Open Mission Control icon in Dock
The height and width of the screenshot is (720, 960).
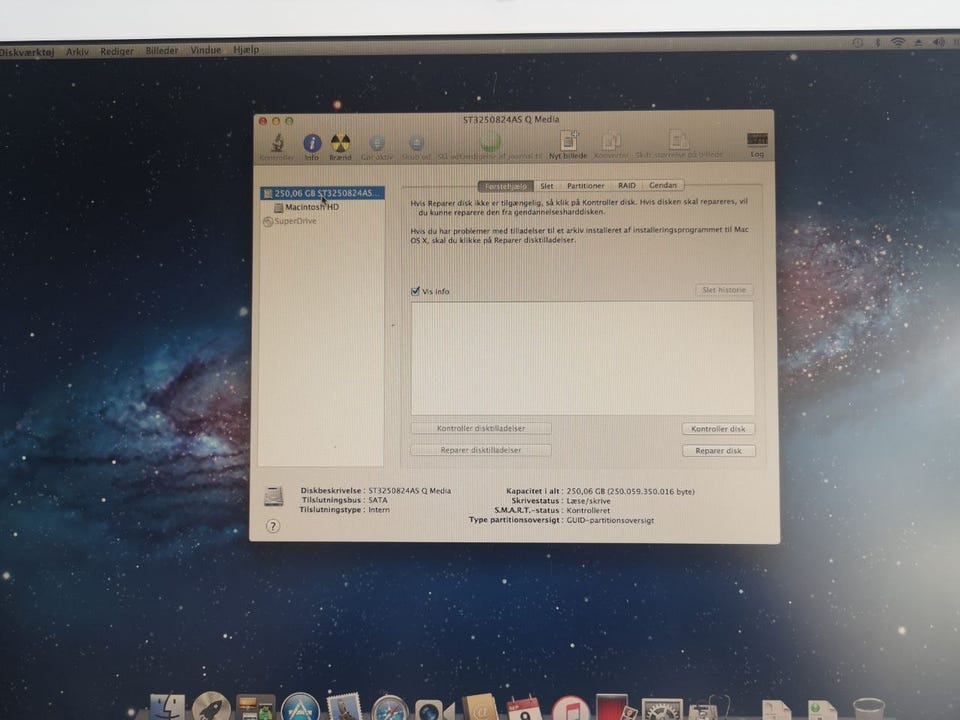(x=255, y=708)
